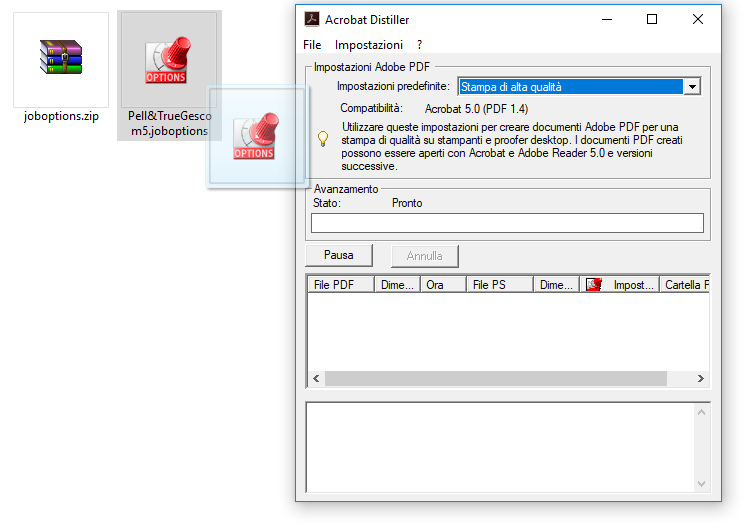This screenshot has height=532, width=749.
Task: Click the Pausa button
Action: click(339, 255)
